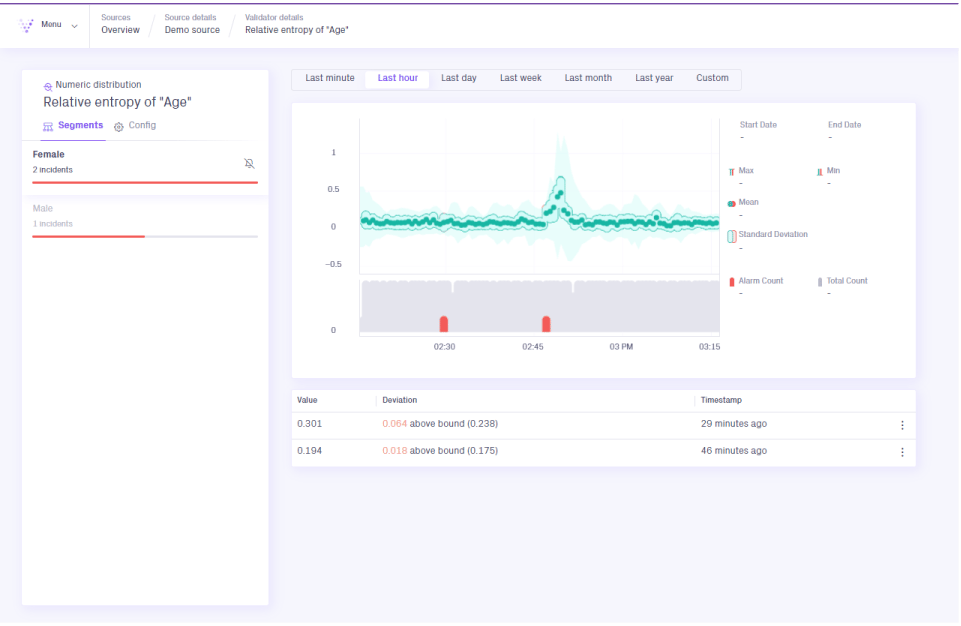Image resolution: width=961 pixels, height=626 pixels.
Task: Click the "2 incidents" text under Female
Action: tap(53, 170)
